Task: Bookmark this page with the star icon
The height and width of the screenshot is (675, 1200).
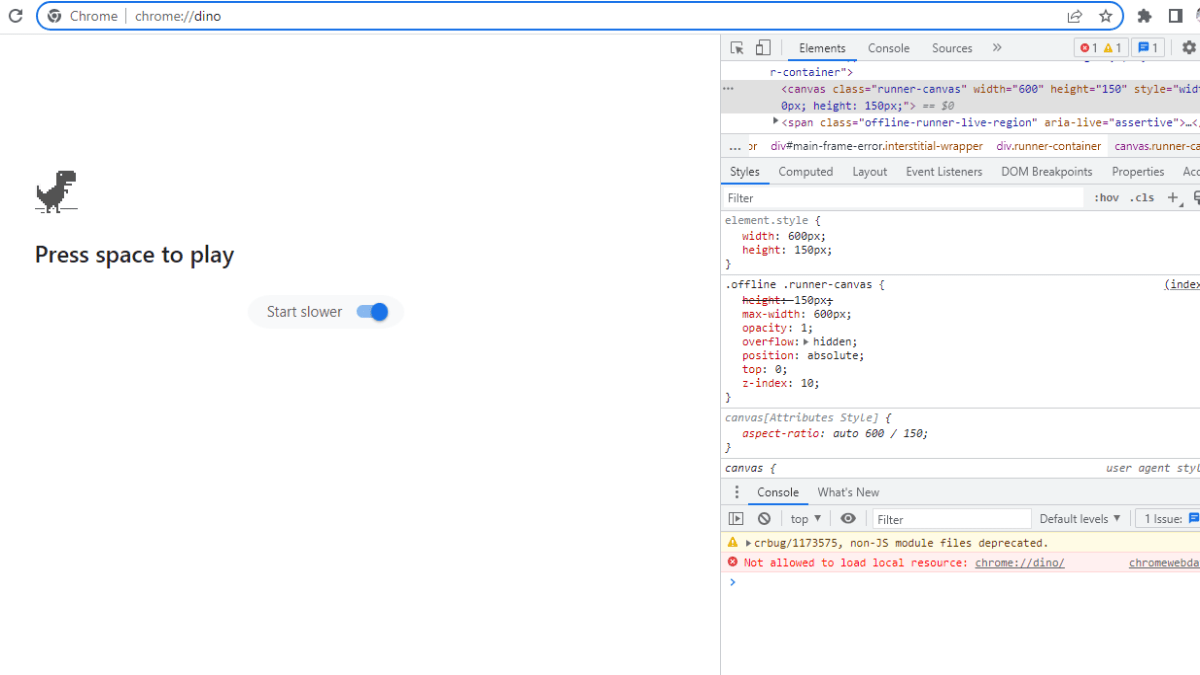Action: (1105, 16)
